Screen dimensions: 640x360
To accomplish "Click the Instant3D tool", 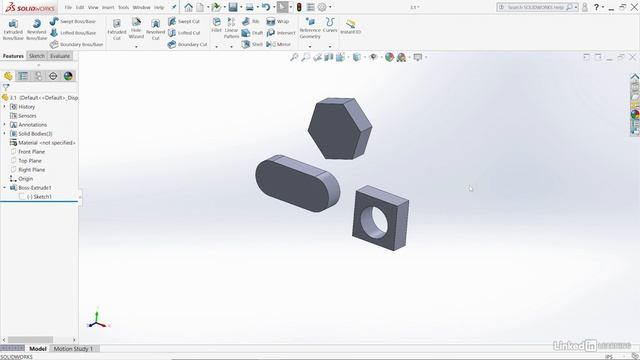I will point(351,27).
